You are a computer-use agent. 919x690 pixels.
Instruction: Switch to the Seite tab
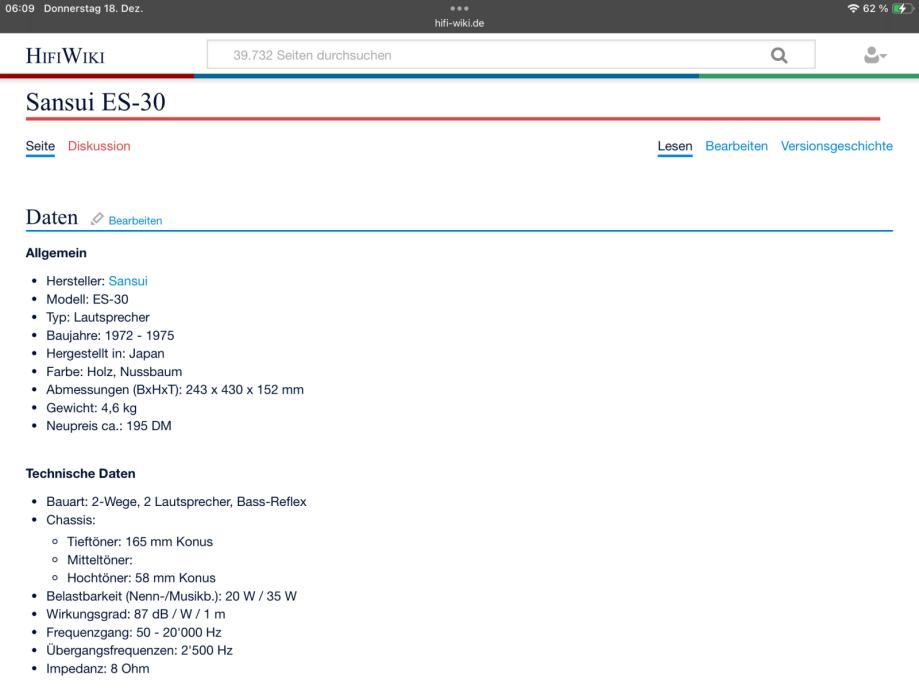click(40, 146)
